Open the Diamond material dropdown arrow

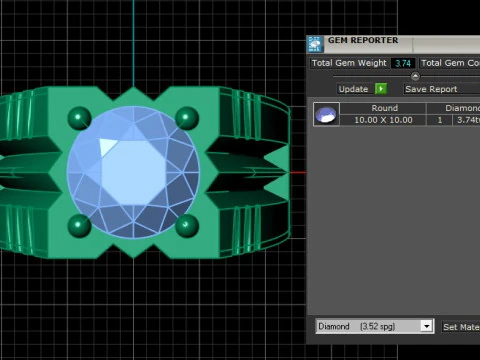coord(426,326)
